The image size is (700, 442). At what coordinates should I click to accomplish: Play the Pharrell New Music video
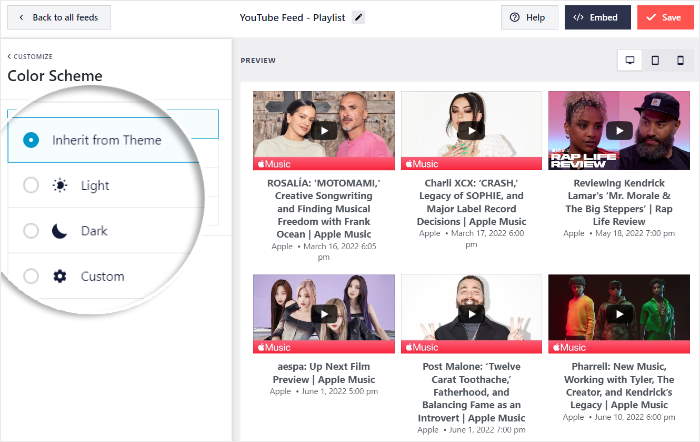[619, 314]
